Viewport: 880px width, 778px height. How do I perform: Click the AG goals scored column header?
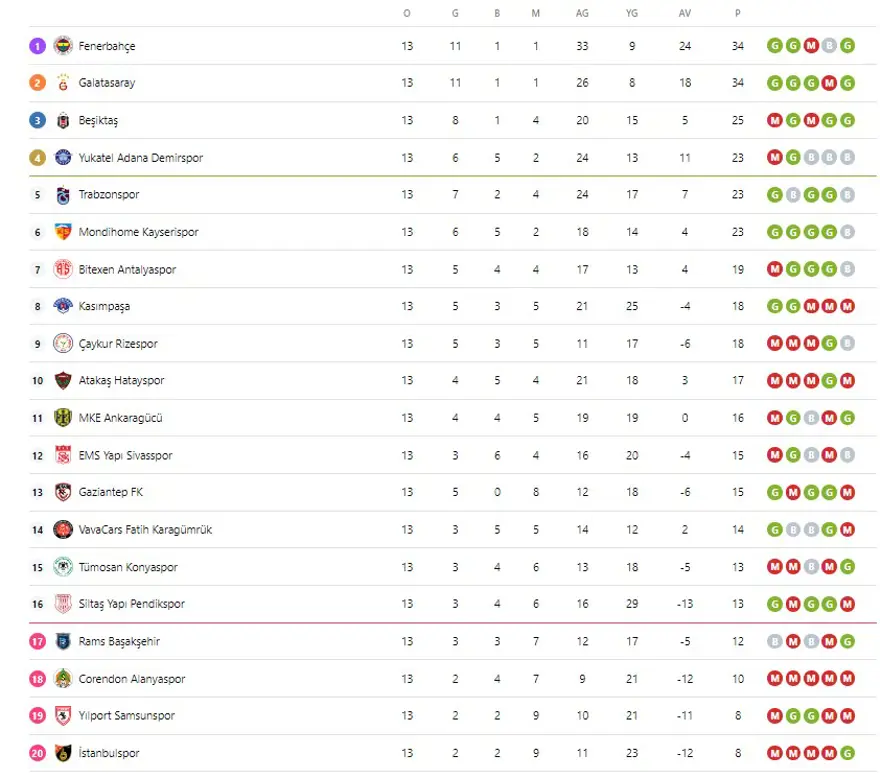tap(582, 14)
